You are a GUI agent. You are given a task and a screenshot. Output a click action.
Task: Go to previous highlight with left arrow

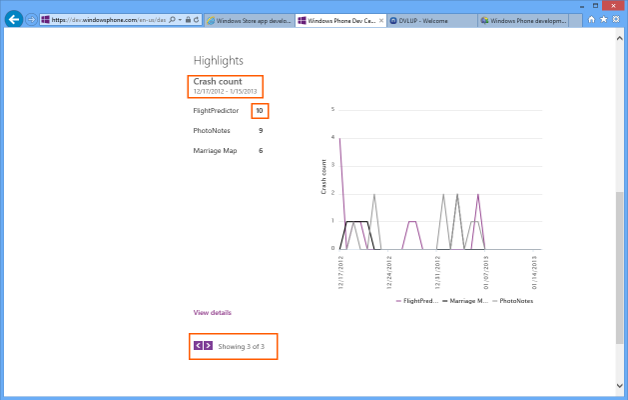(198, 346)
